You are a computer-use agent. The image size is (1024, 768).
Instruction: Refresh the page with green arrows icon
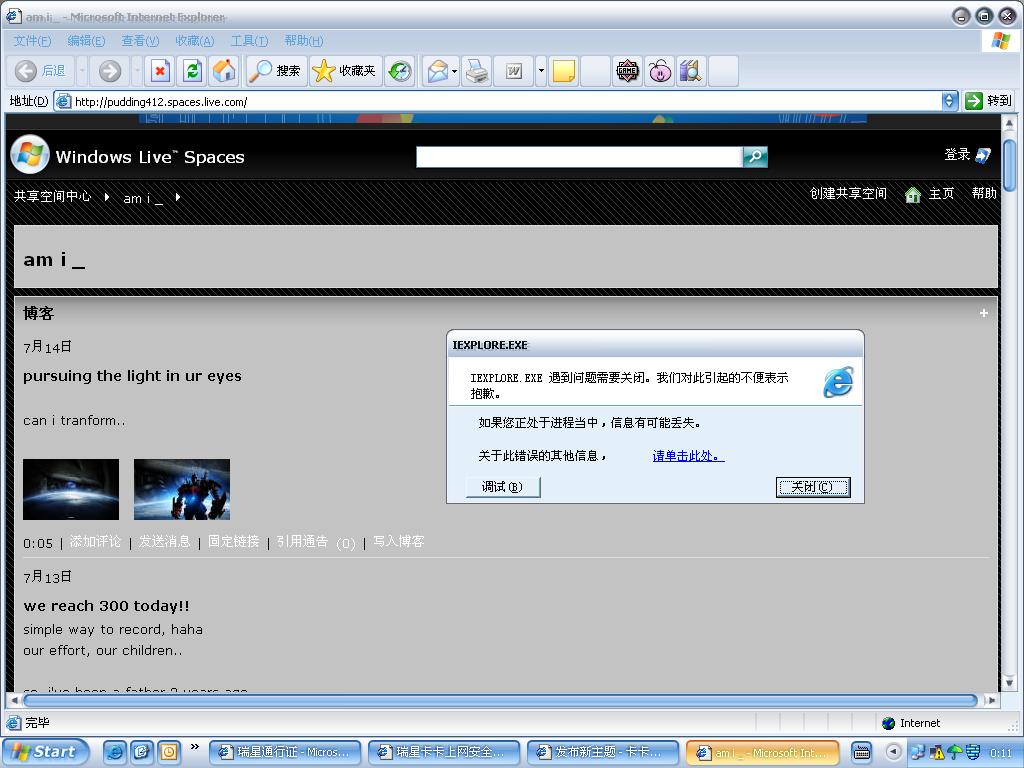[192, 71]
